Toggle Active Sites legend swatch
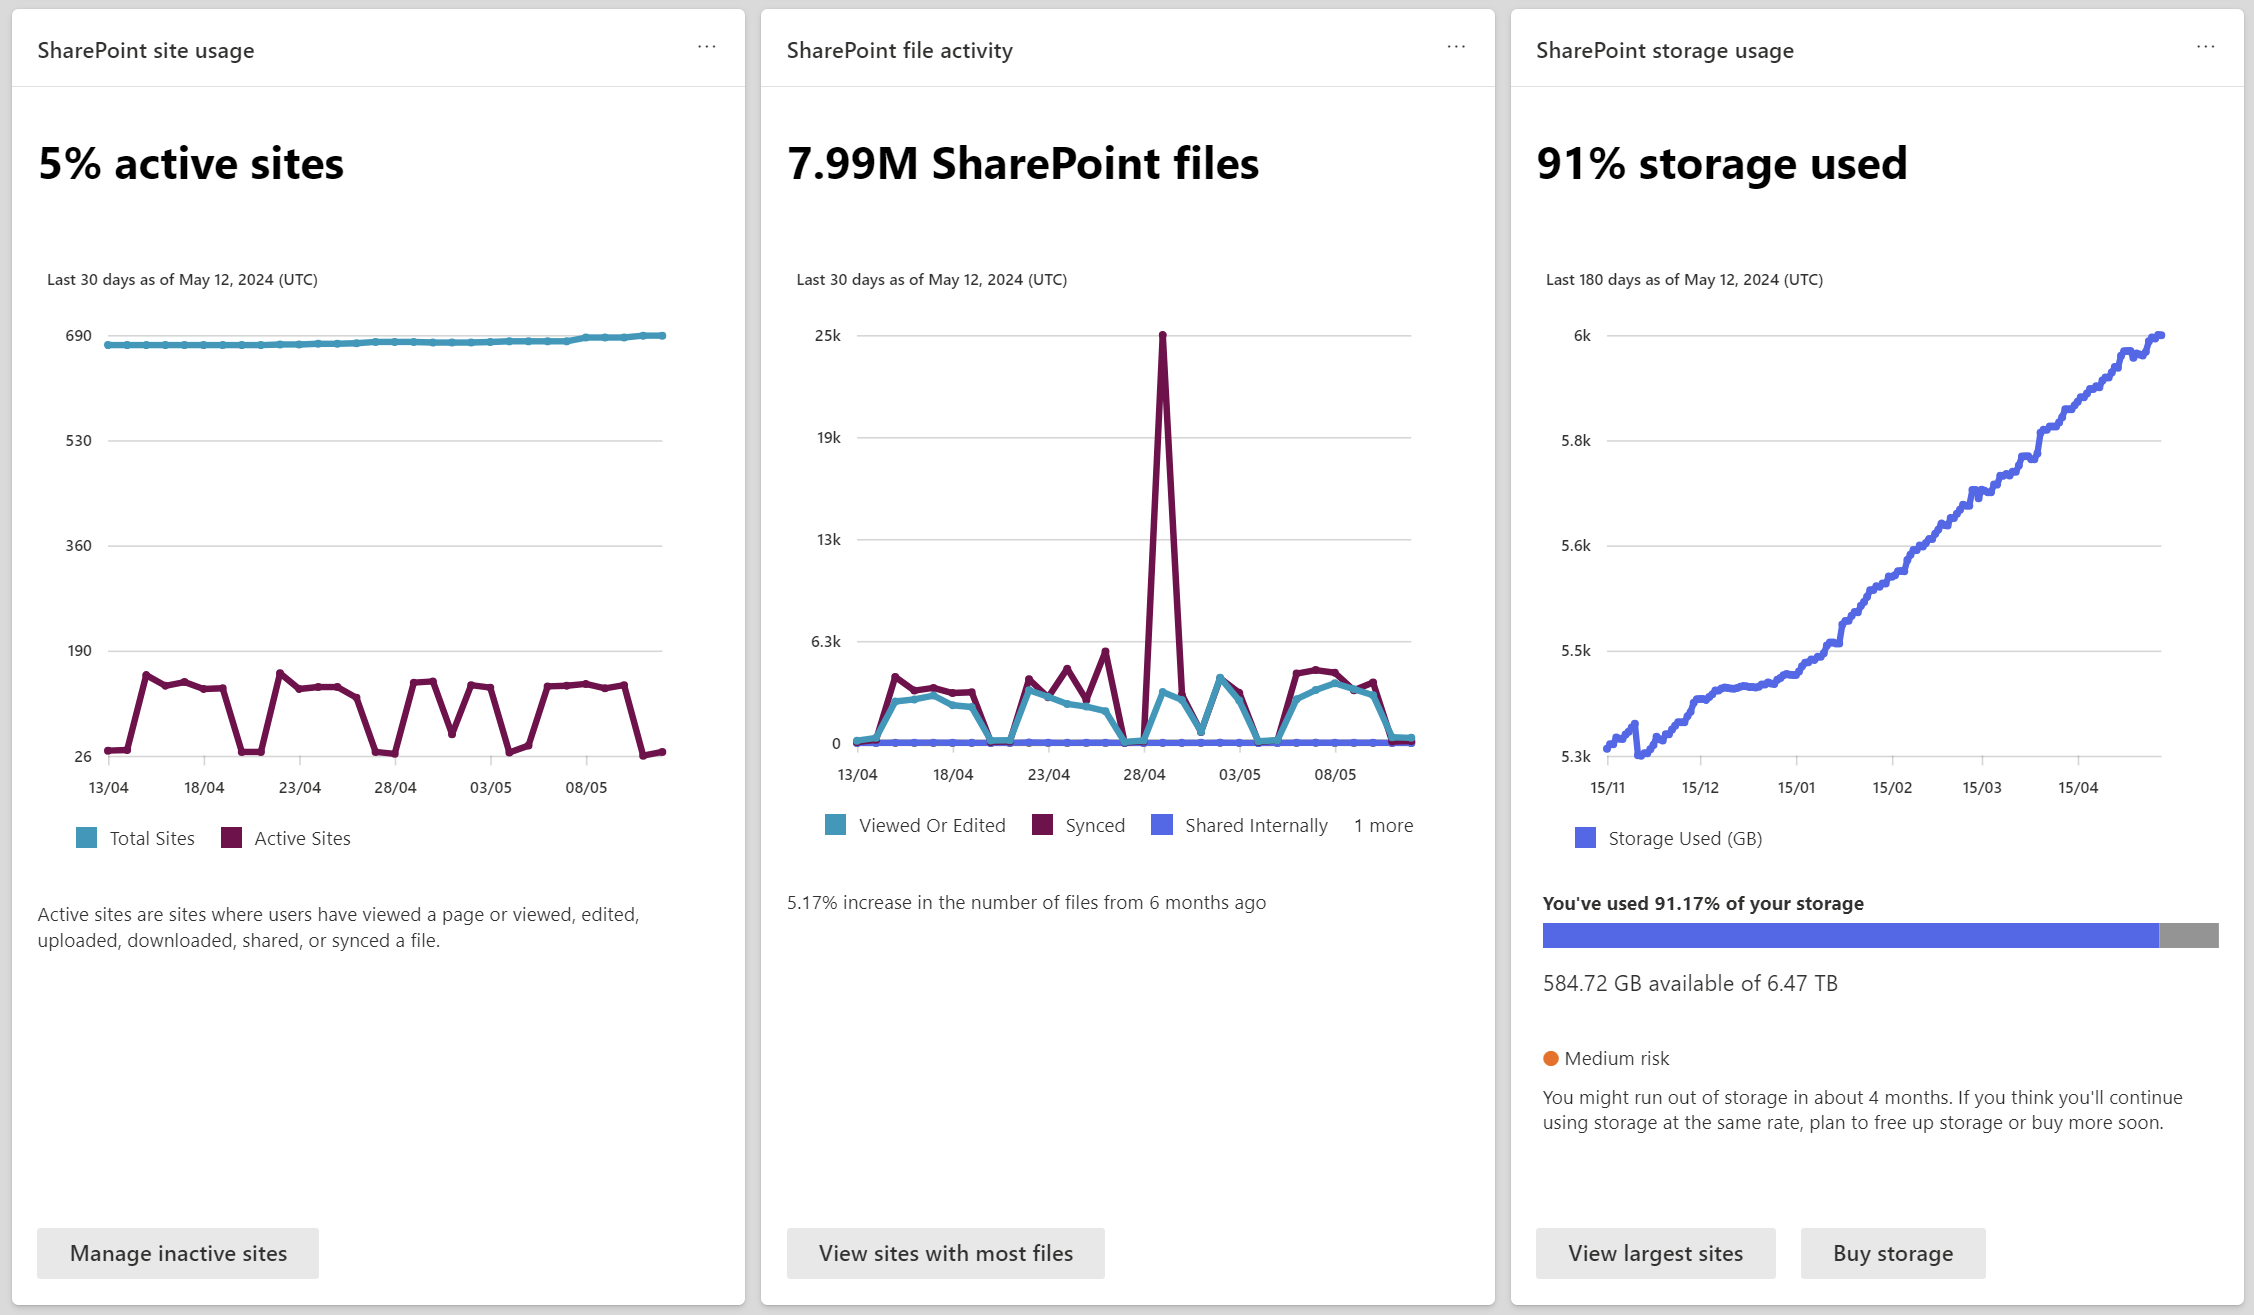Screen dimensions: 2254x1315 (x=231, y=838)
